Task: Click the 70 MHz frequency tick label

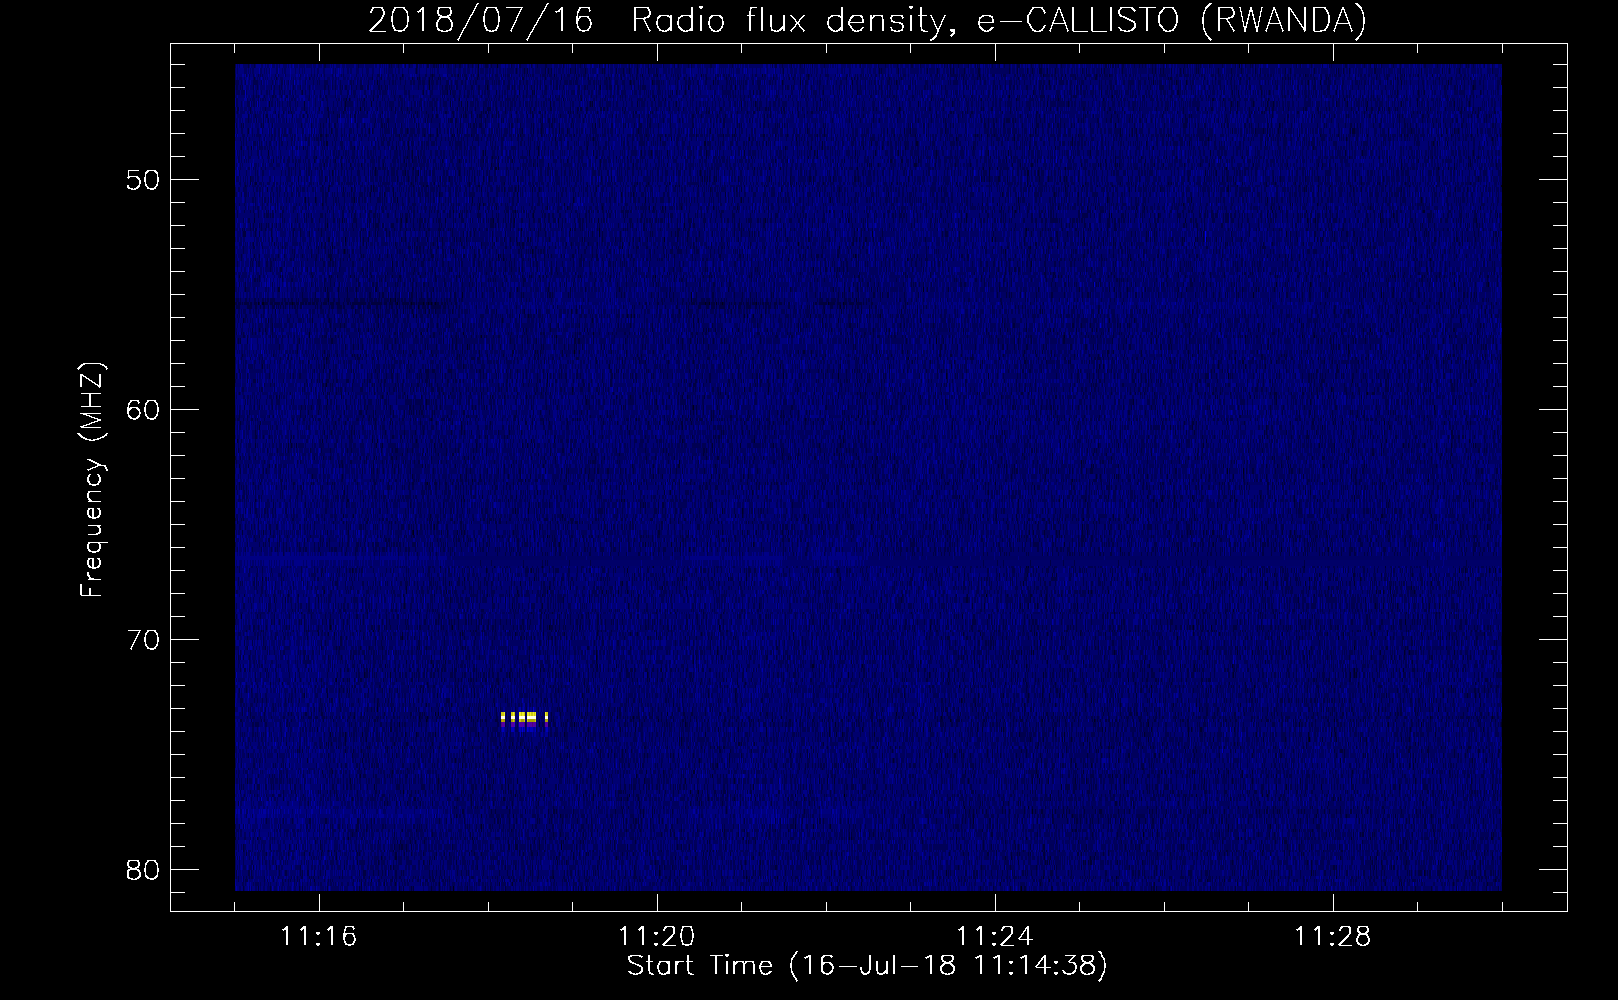Action: (x=144, y=640)
